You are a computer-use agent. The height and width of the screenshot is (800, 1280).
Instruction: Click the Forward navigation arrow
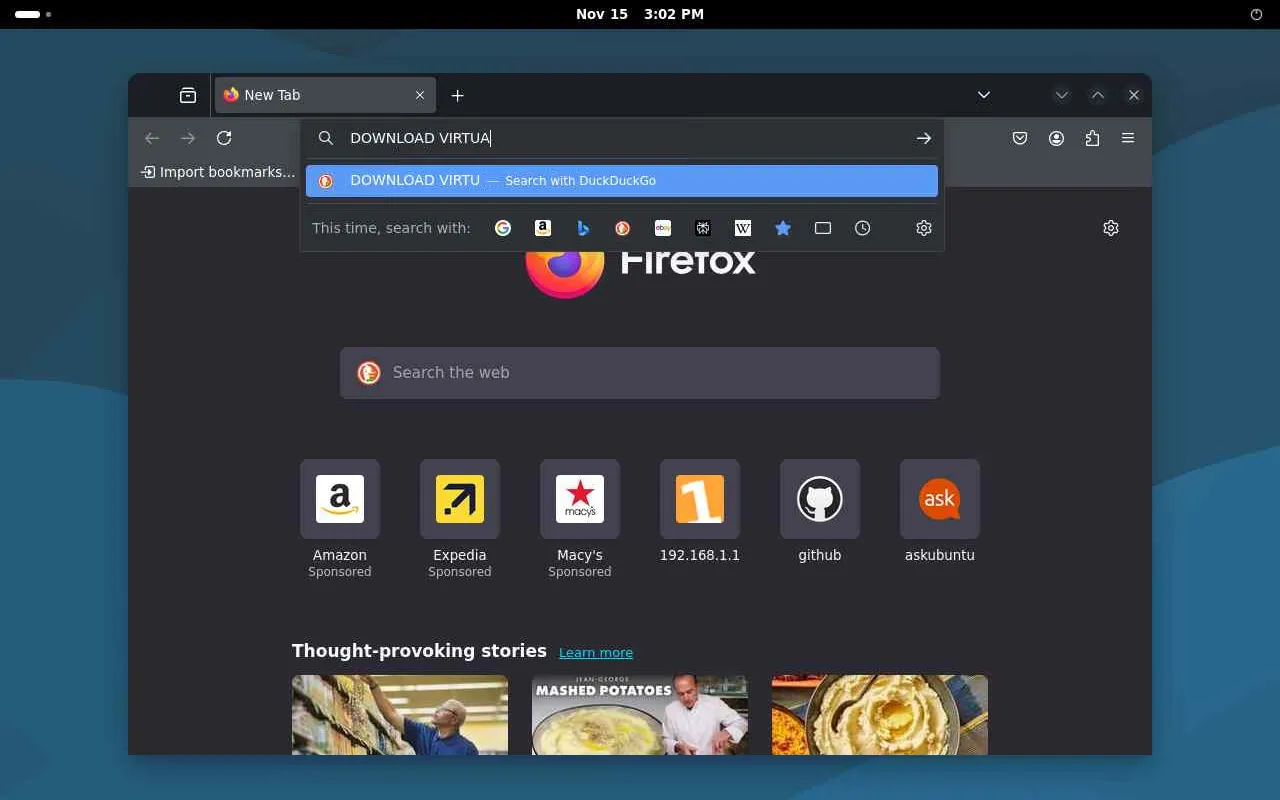pyautogui.click(x=188, y=138)
